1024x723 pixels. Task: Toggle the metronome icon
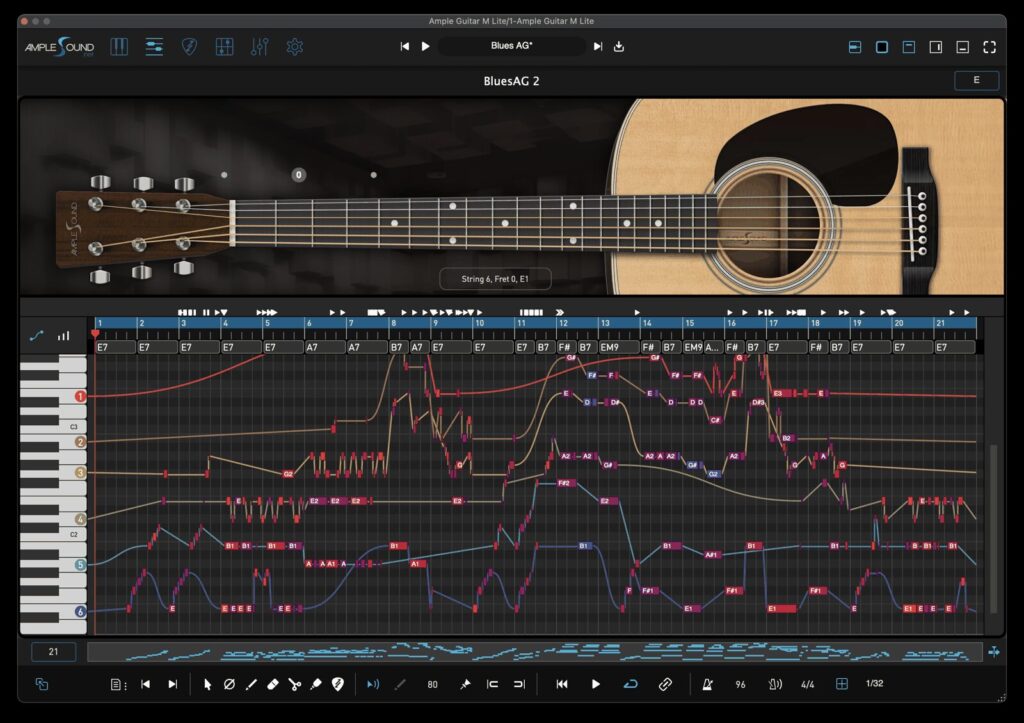[707, 684]
